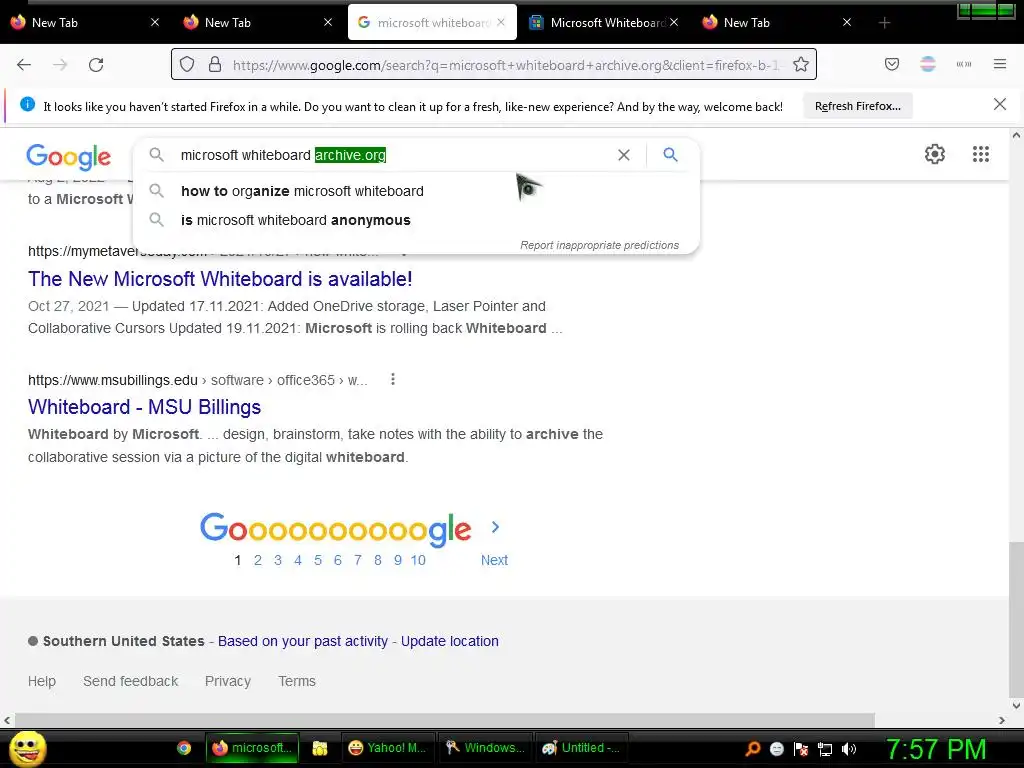Click 'Based on your past activity' link
This screenshot has width=1024, height=768.
point(303,641)
